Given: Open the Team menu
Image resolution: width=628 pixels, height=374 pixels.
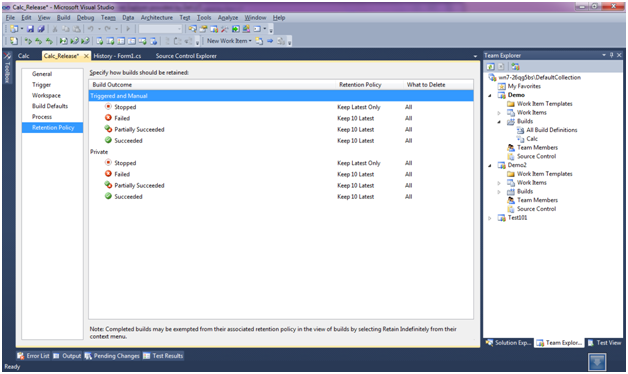Looking at the screenshot, I should point(108,18).
